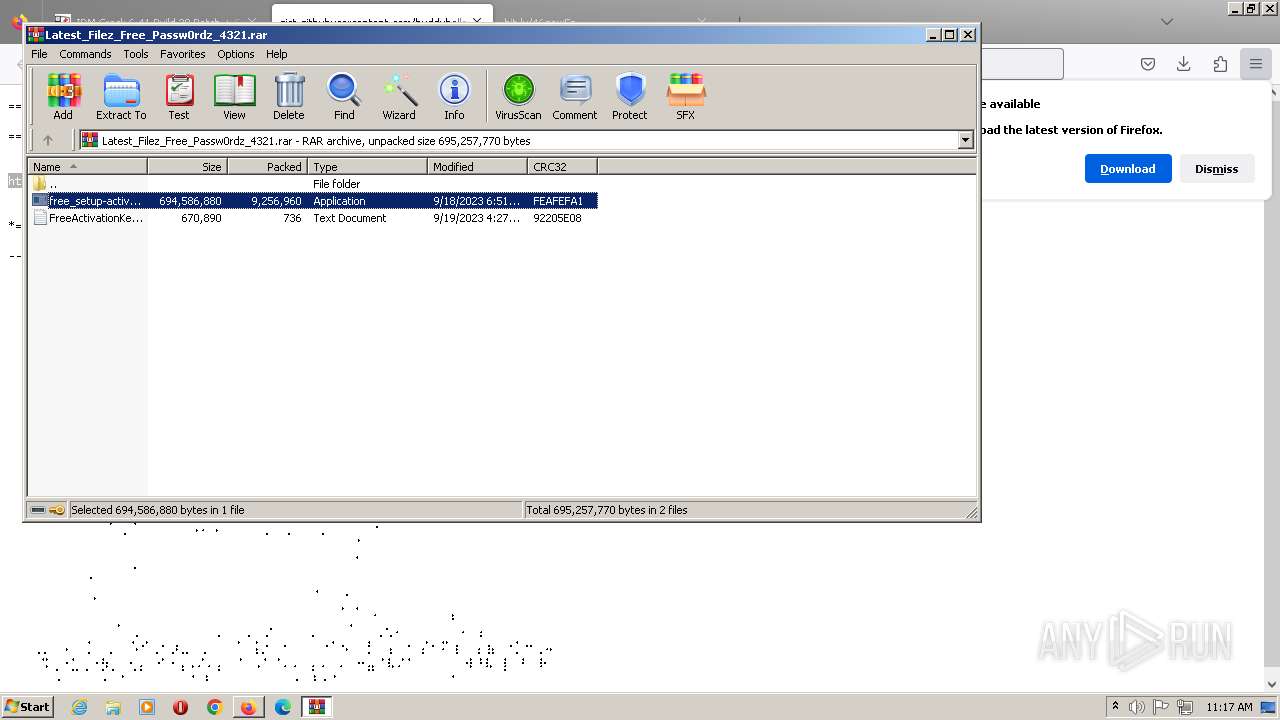The width and height of the screenshot is (1280, 720).
Task: Sort by the Packed column
Action: point(268,167)
